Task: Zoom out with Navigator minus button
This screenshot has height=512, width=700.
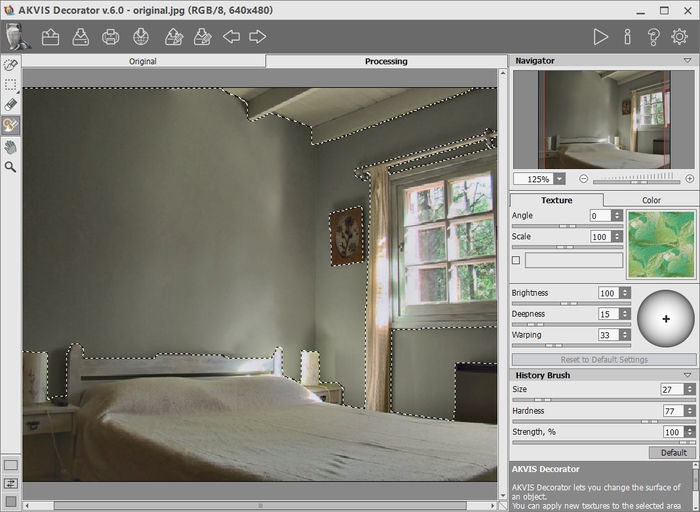Action: [583, 179]
